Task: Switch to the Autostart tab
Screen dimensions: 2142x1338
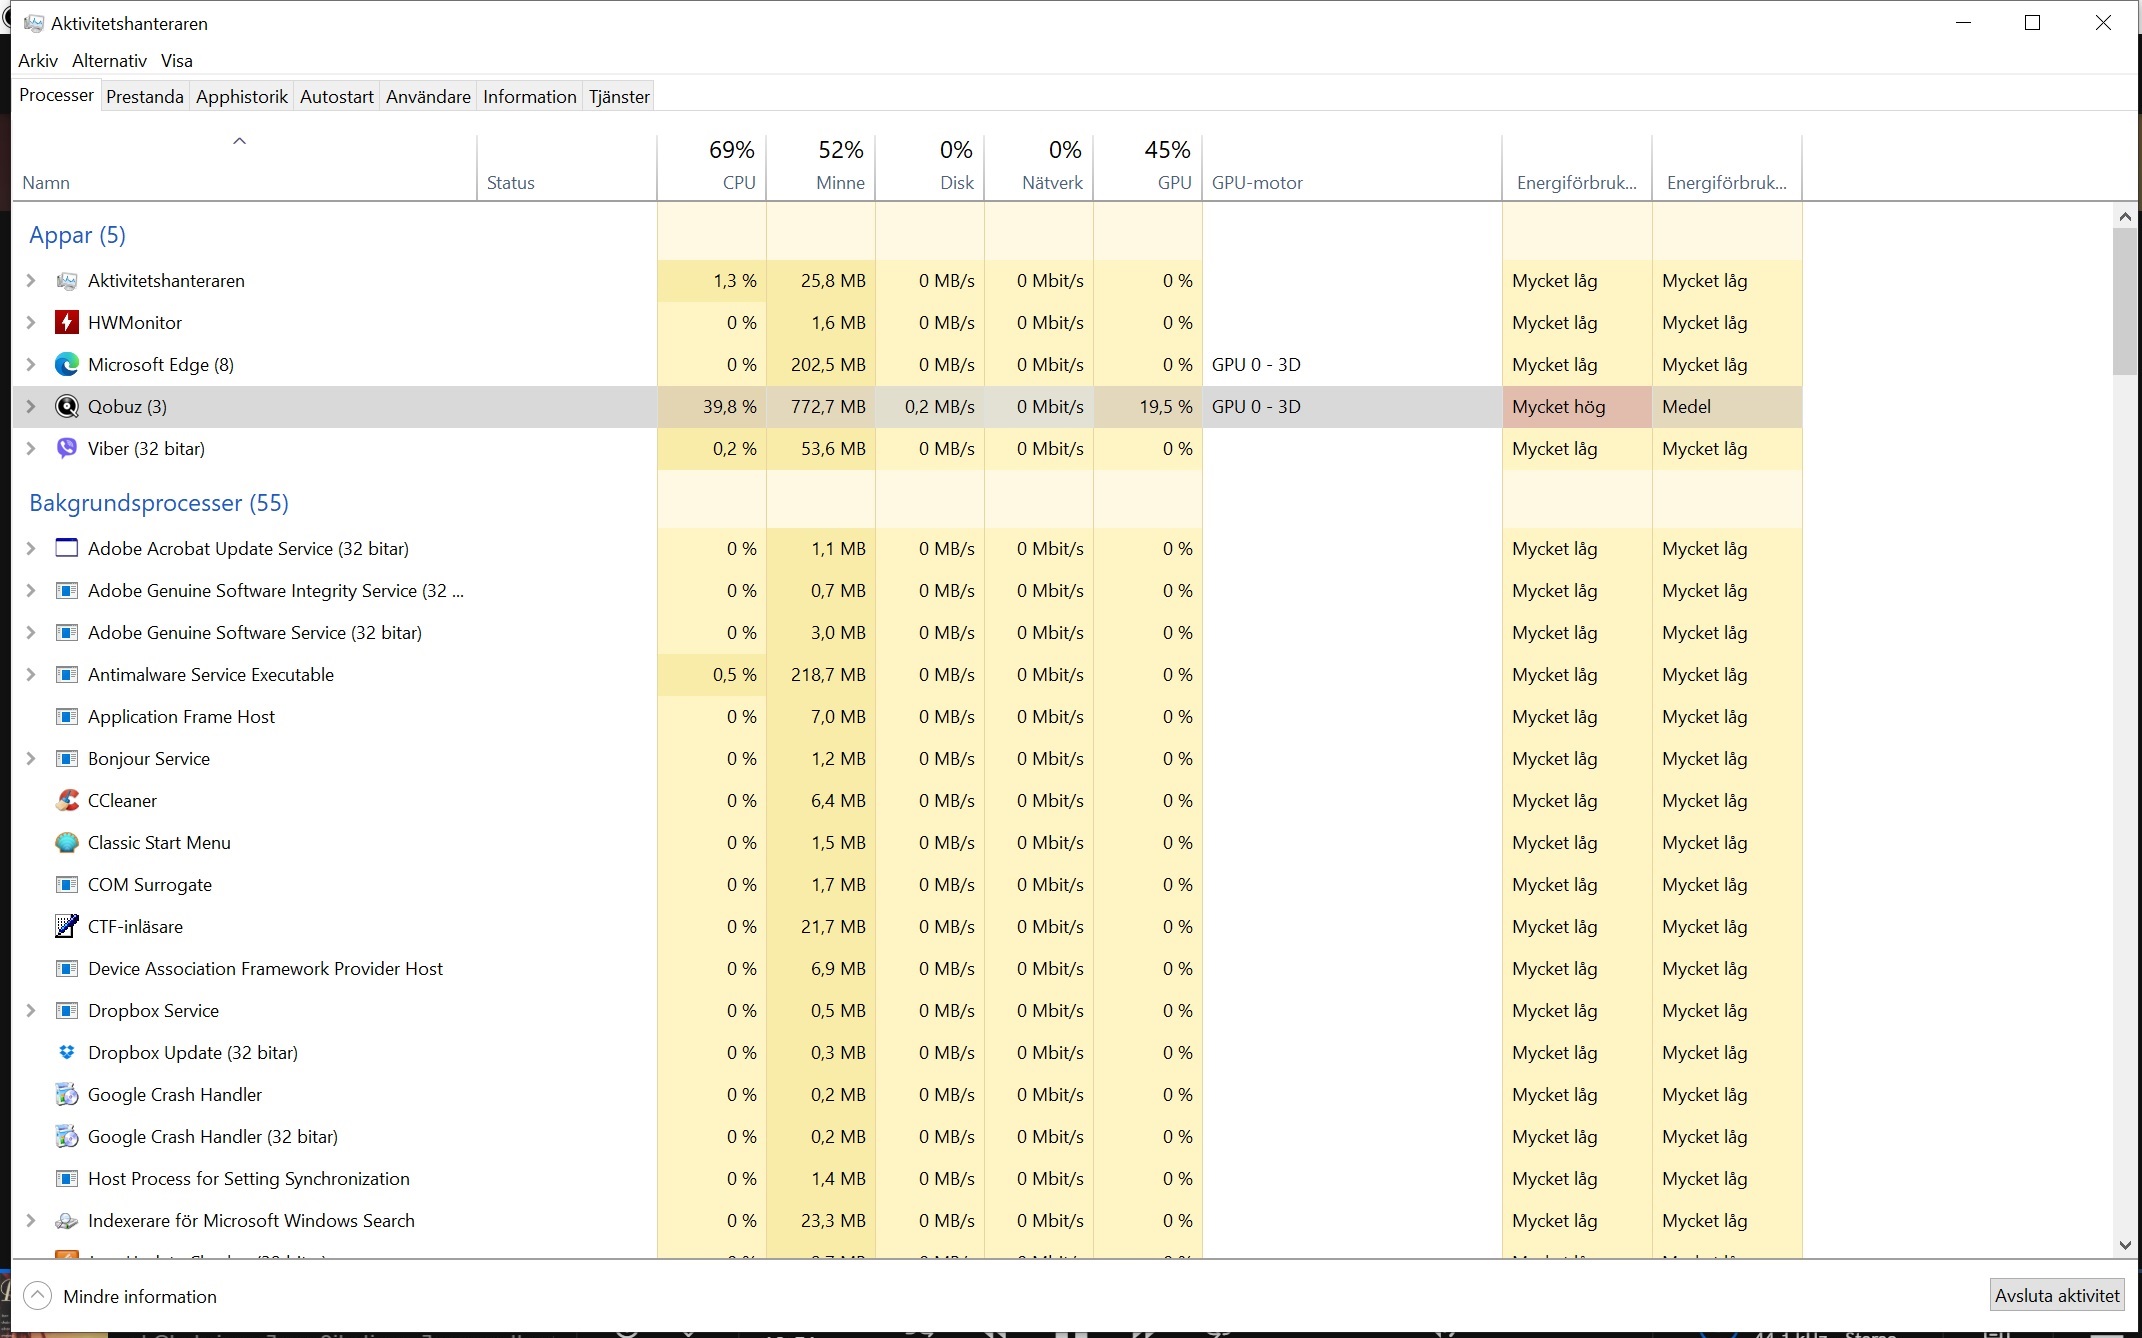Action: tap(337, 97)
